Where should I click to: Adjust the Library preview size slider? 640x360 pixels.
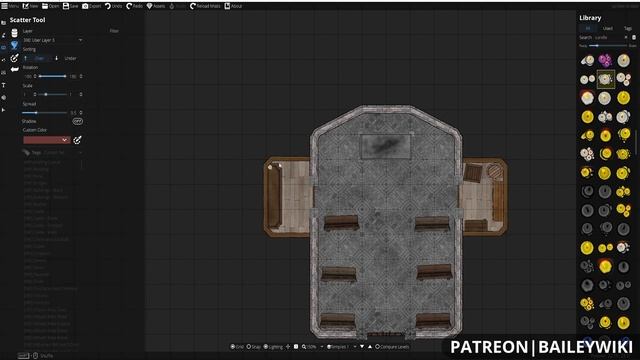(608, 46)
